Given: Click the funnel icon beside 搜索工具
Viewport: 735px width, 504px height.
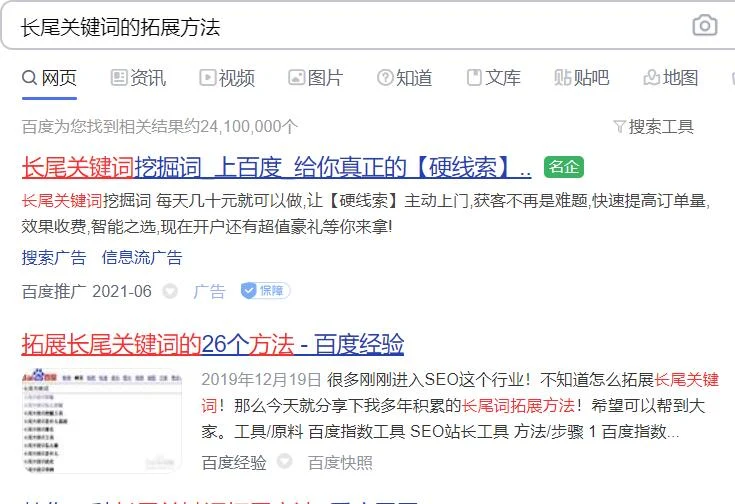Looking at the screenshot, I should [x=620, y=127].
